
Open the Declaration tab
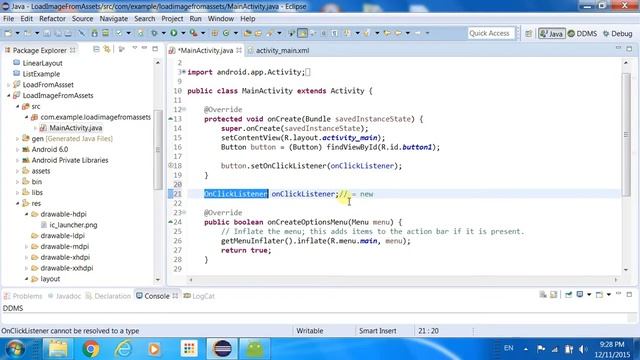108,296
